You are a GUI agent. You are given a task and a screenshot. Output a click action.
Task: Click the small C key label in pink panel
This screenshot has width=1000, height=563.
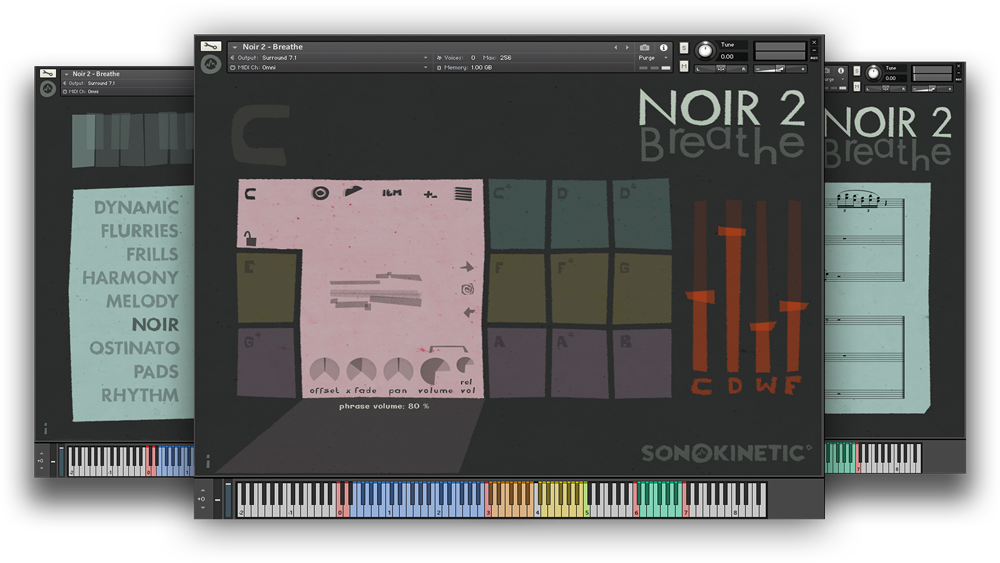[x=250, y=193]
